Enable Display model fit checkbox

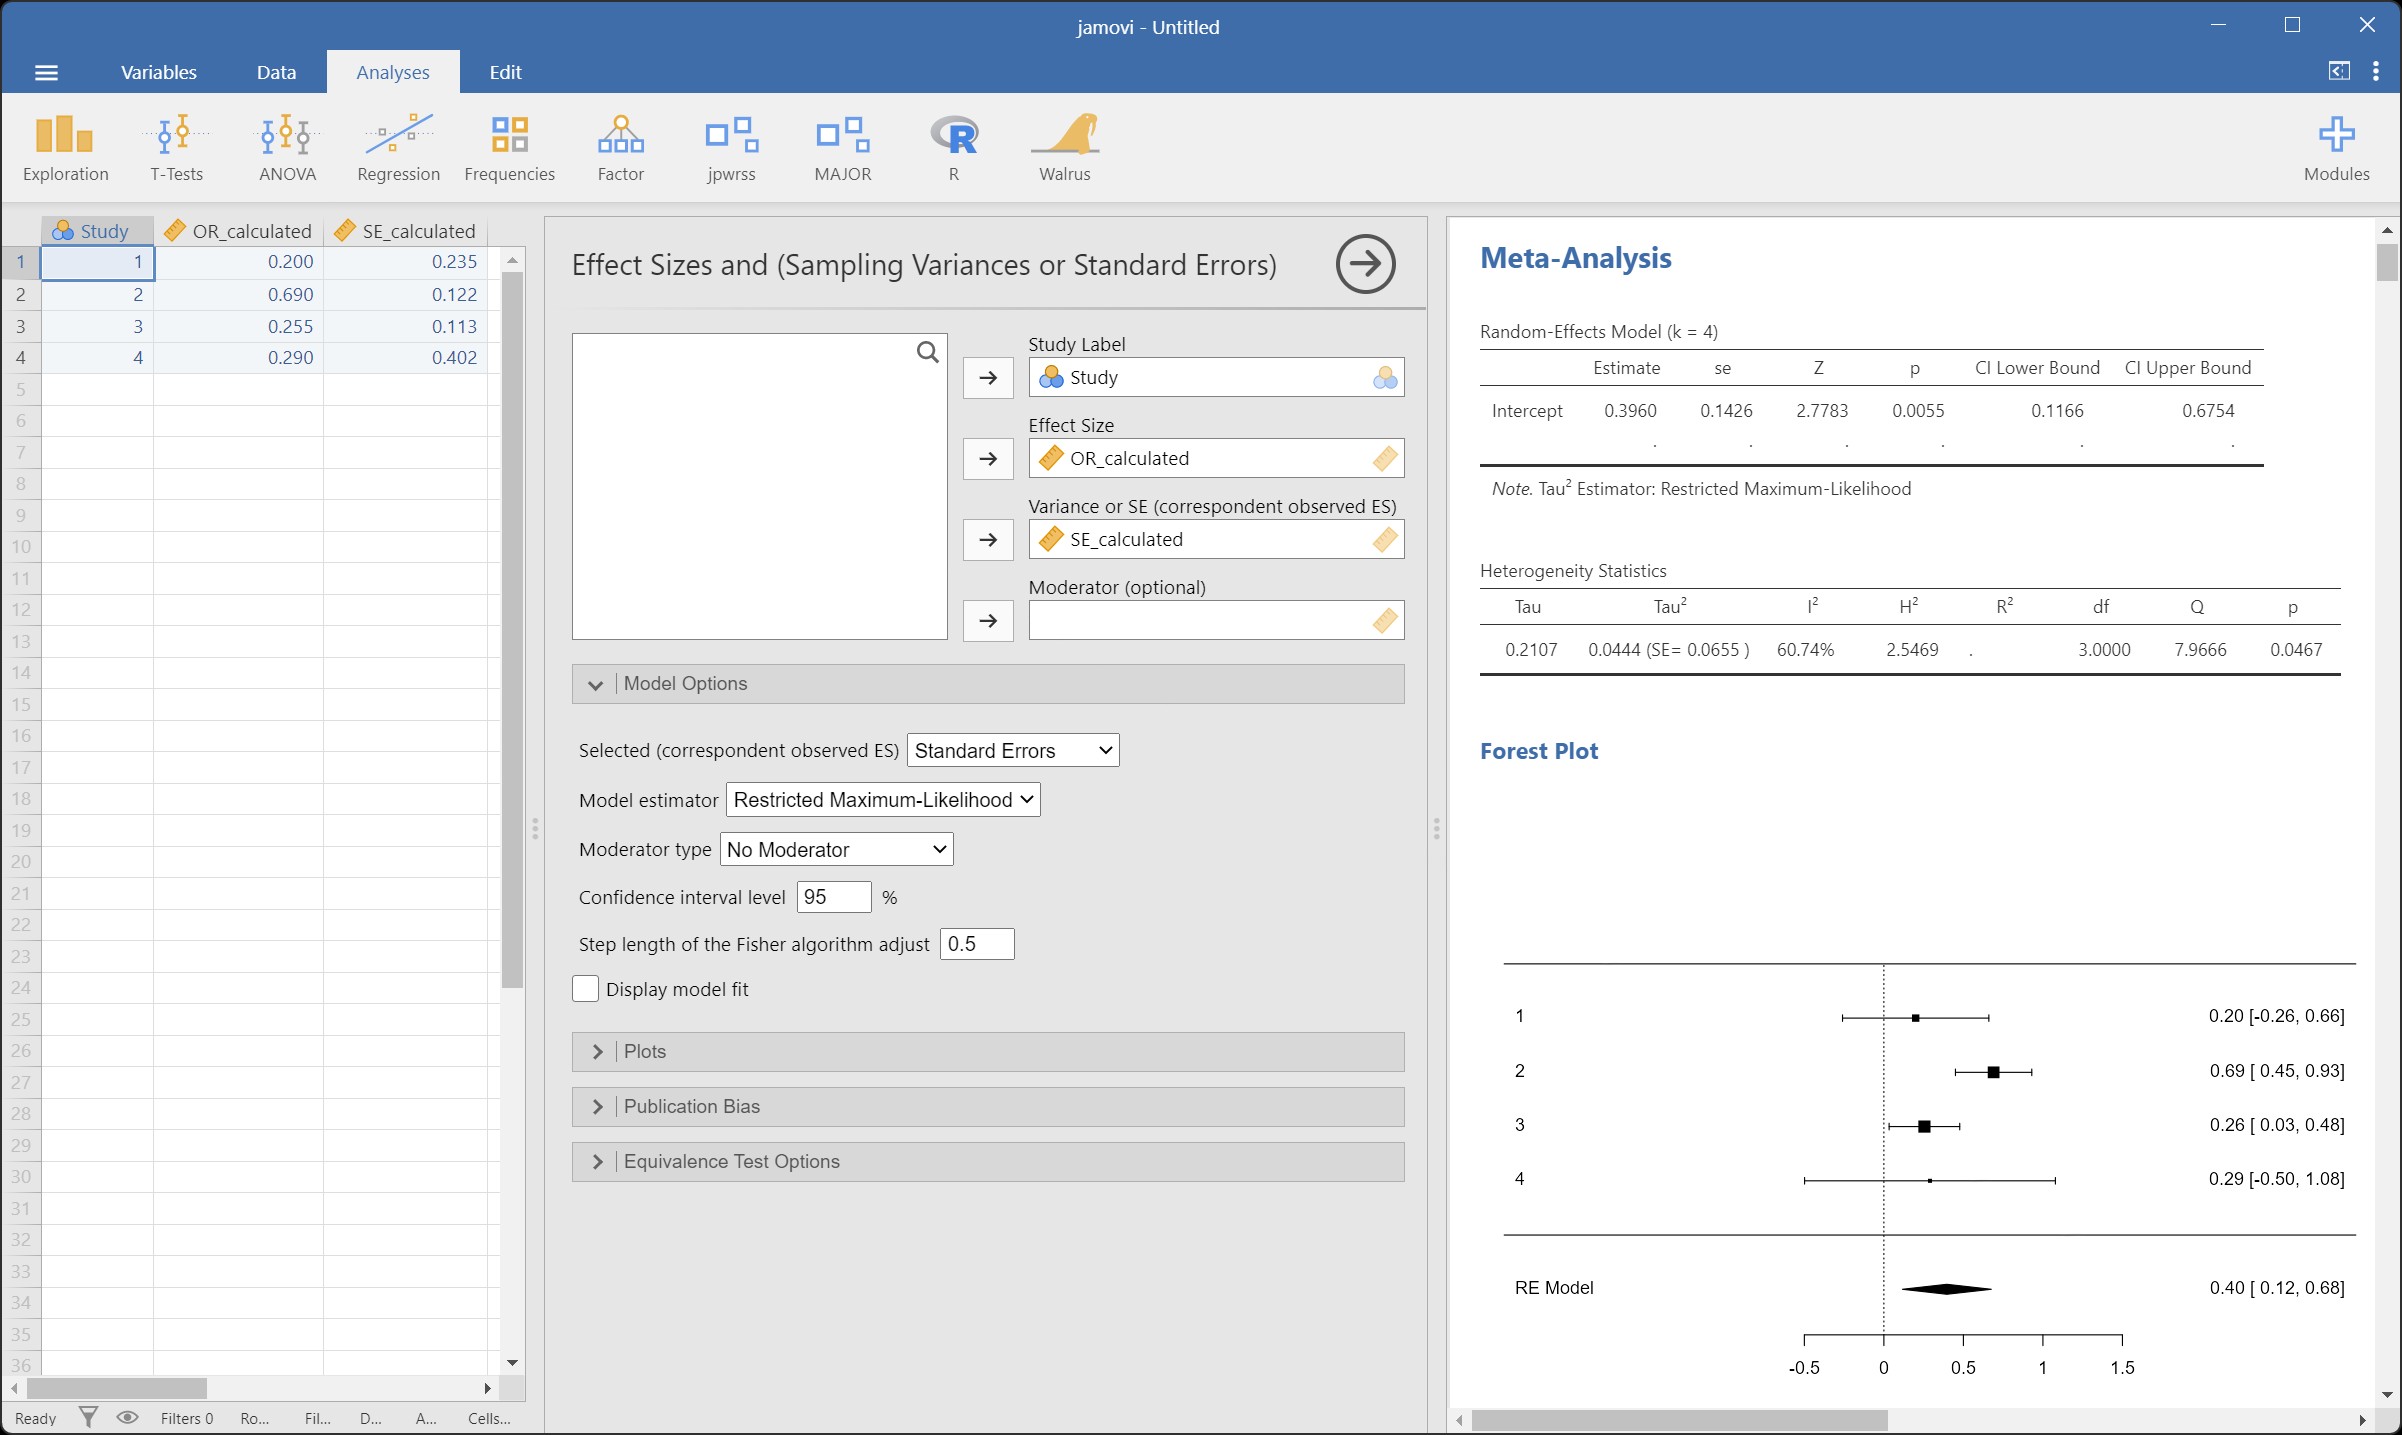pyautogui.click(x=586, y=987)
